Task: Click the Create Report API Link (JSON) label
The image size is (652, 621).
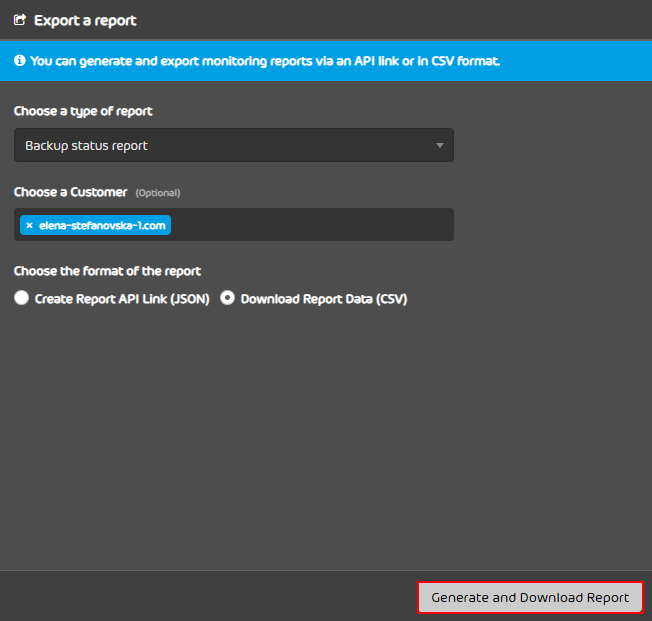Action: [122, 299]
